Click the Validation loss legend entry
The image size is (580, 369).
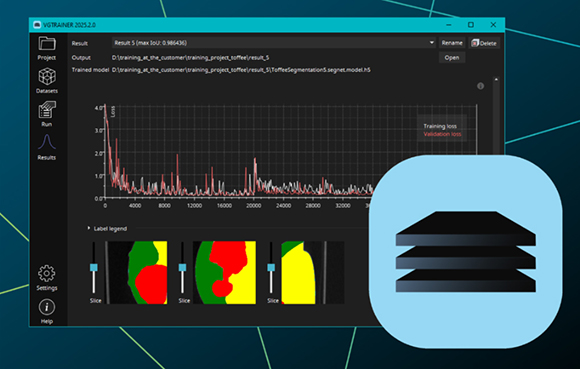click(x=442, y=134)
